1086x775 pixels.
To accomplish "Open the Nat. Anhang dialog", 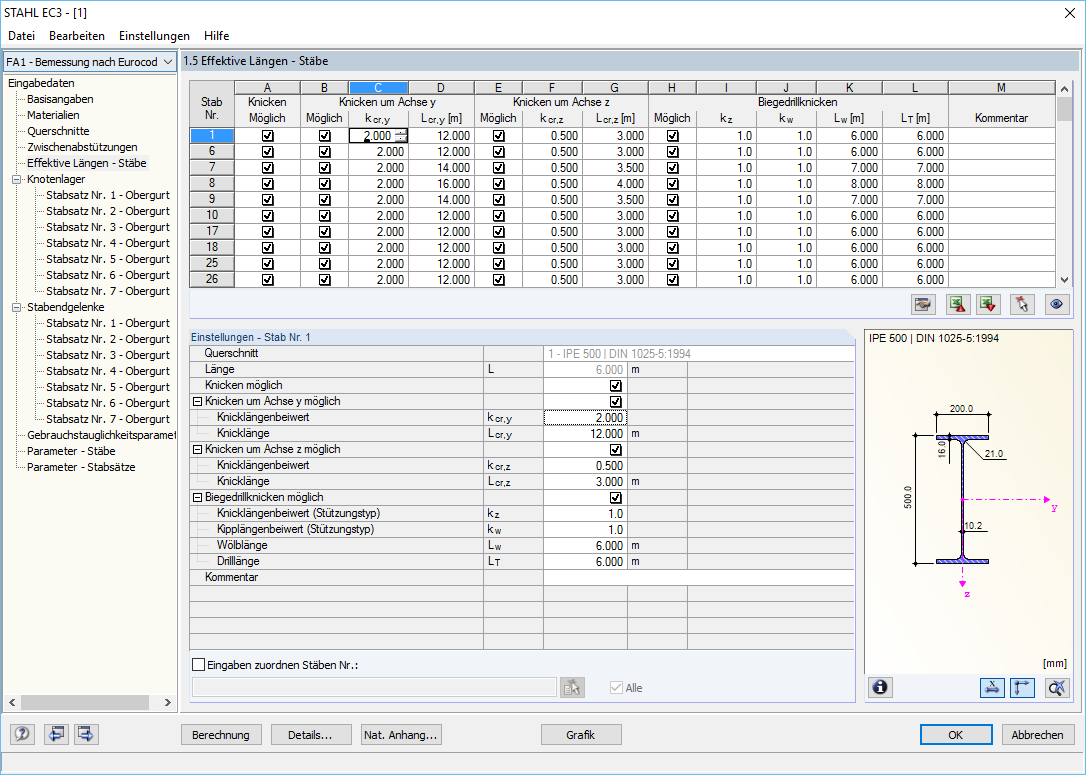I will (x=400, y=734).
